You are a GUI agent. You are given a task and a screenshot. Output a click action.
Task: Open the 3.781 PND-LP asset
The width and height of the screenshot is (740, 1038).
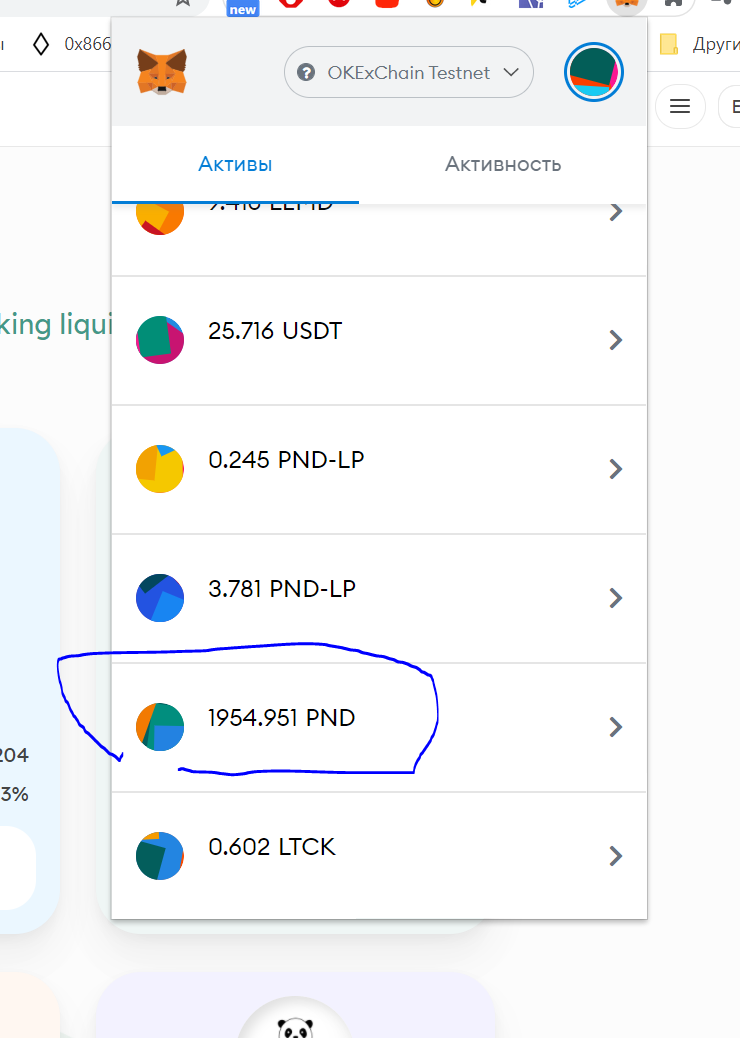(x=379, y=598)
